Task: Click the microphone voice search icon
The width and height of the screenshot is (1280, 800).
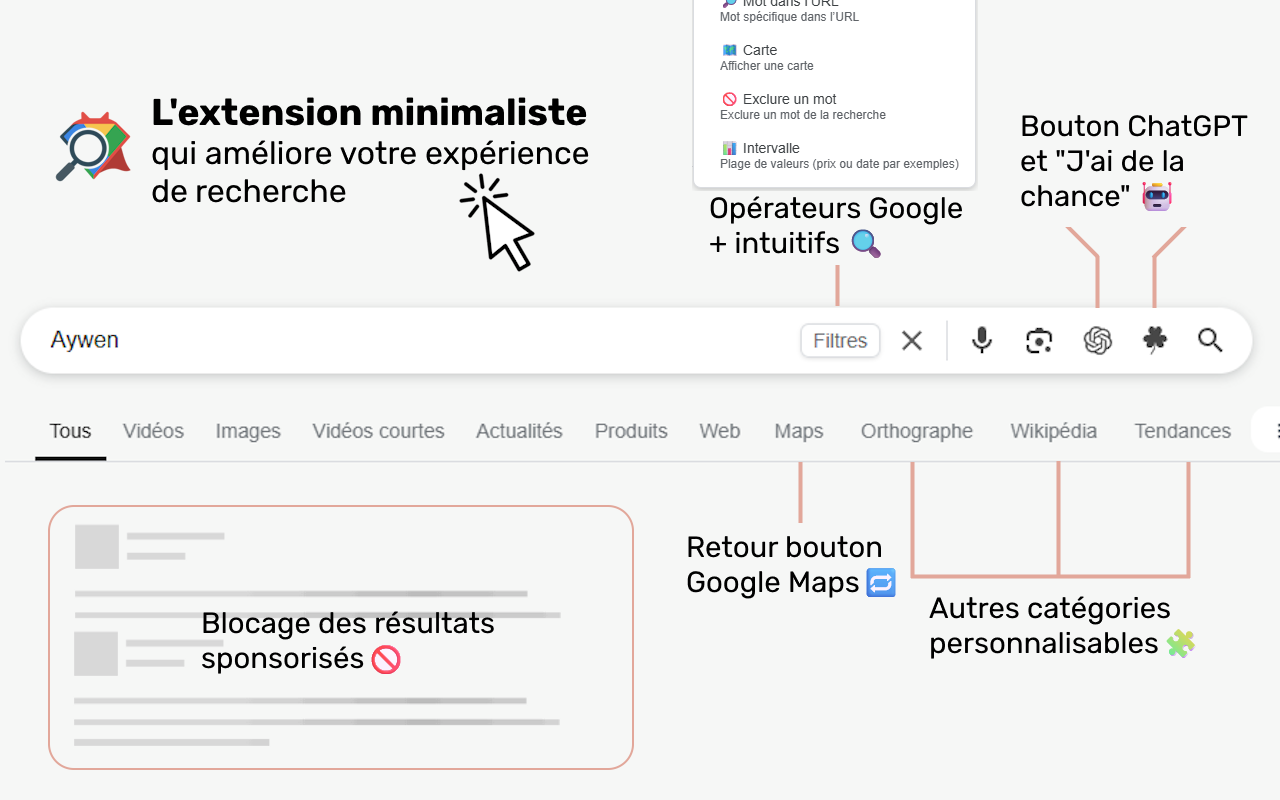Action: (x=982, y=341)
